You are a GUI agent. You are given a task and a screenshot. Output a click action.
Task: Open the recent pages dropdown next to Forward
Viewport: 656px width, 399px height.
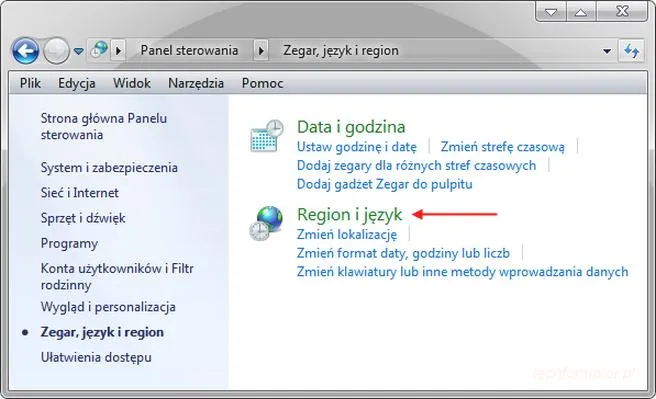[78, 51]
